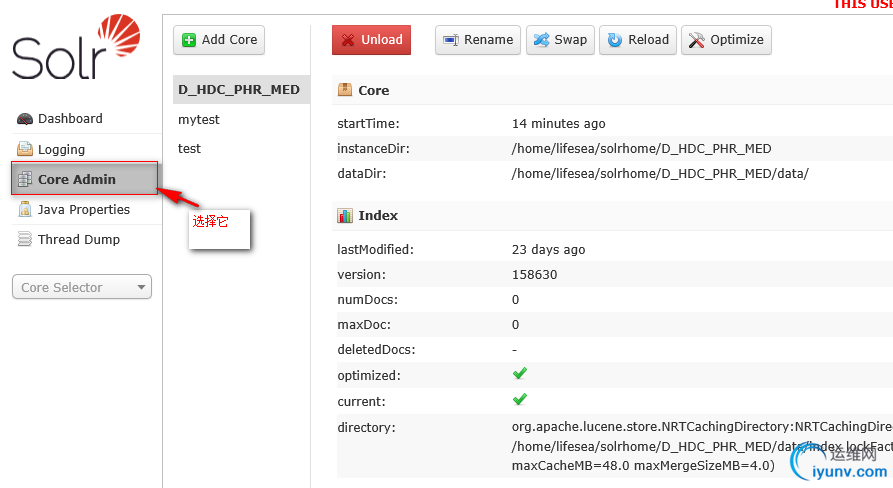Open Thread Dump page
Screen dimensions: 893x488
[79, 239]
